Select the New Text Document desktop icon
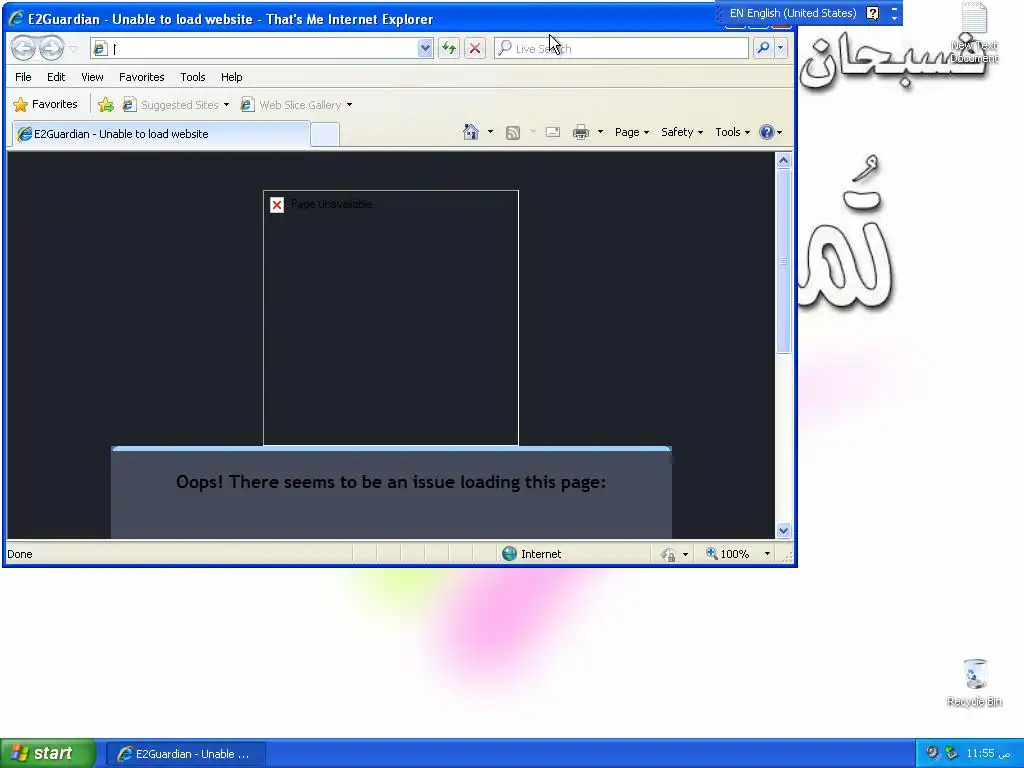Viewport: 1024px width, 768px height. tap(974, 33)
